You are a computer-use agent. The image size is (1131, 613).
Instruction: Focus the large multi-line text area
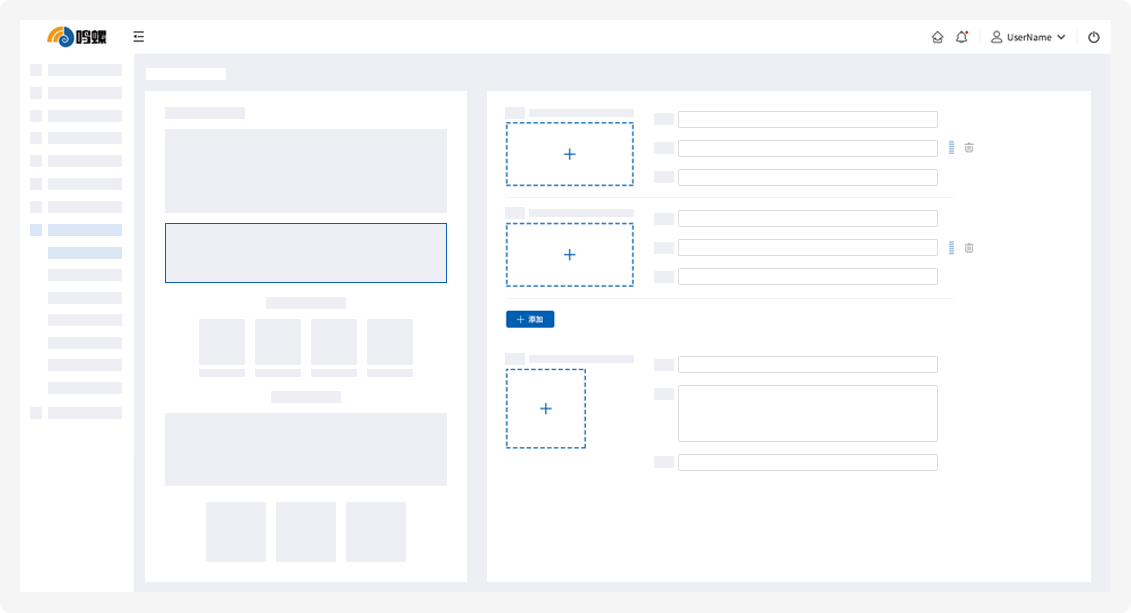807,413
